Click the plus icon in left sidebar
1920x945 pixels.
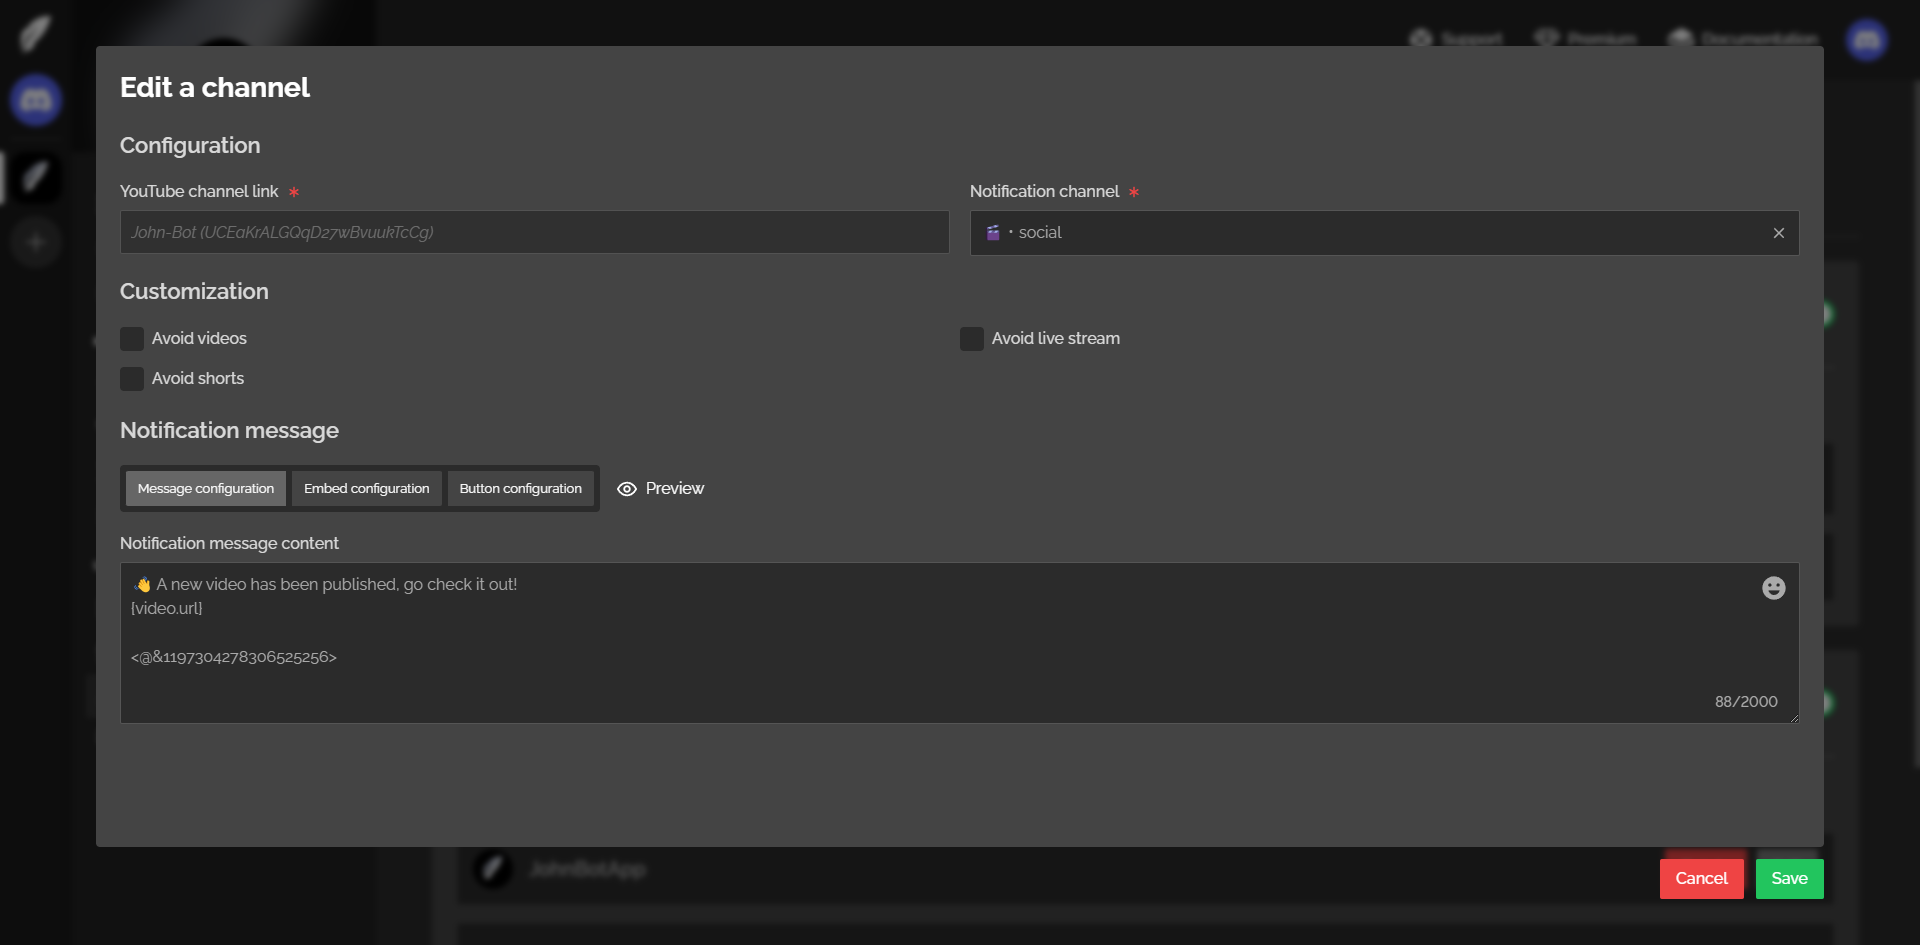pyautogui.click(x=36, y=242)
